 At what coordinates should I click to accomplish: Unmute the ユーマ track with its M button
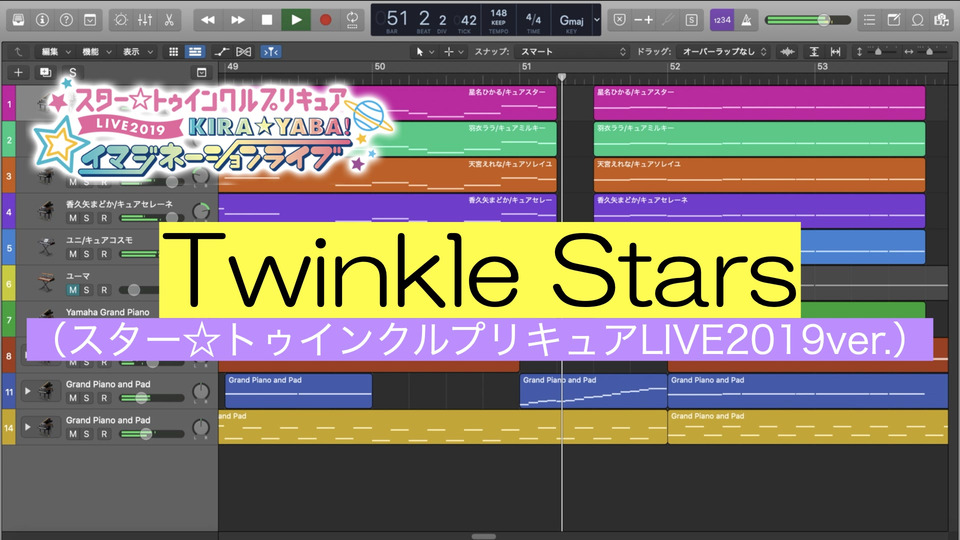coord(73,290)
